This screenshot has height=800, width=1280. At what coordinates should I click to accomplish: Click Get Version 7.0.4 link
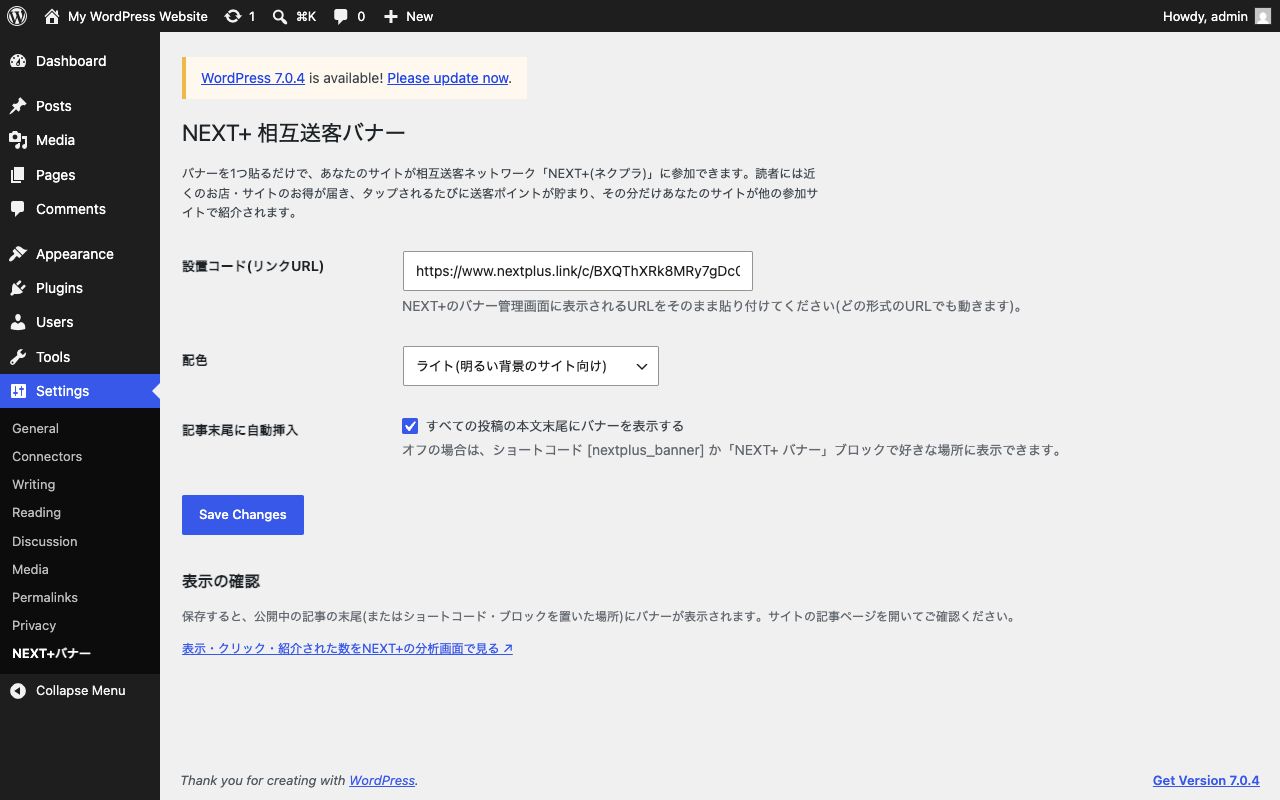[1206, 780]
